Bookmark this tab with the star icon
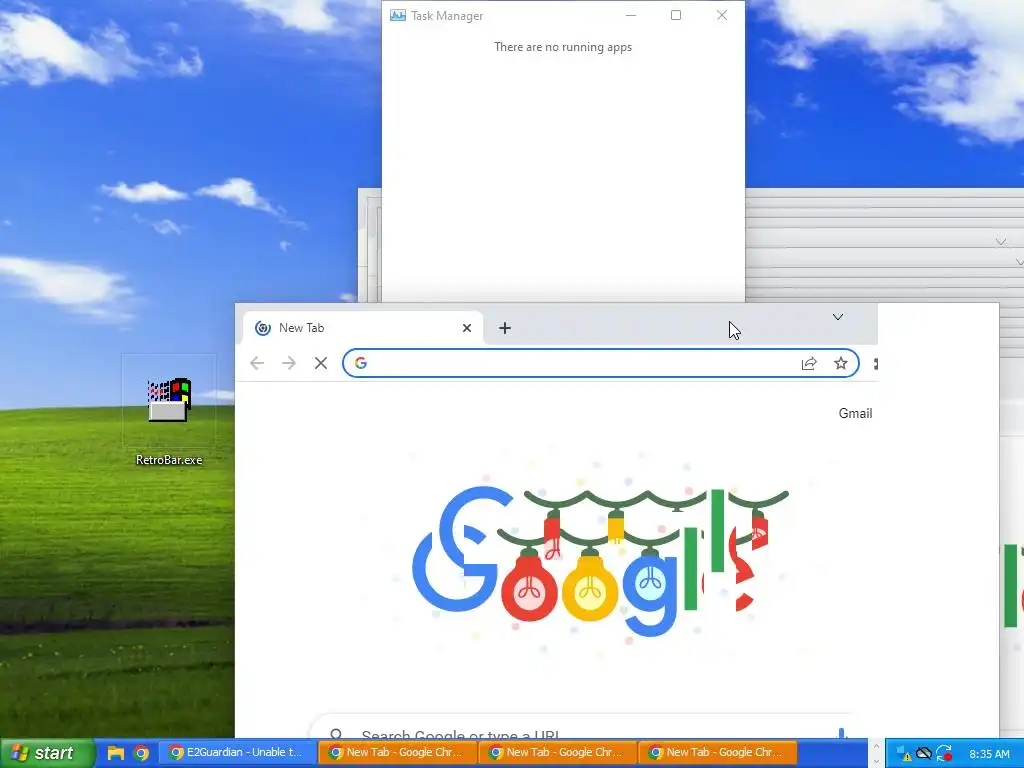This screenshot has width=1024, height=768. [x=840, y=363]
